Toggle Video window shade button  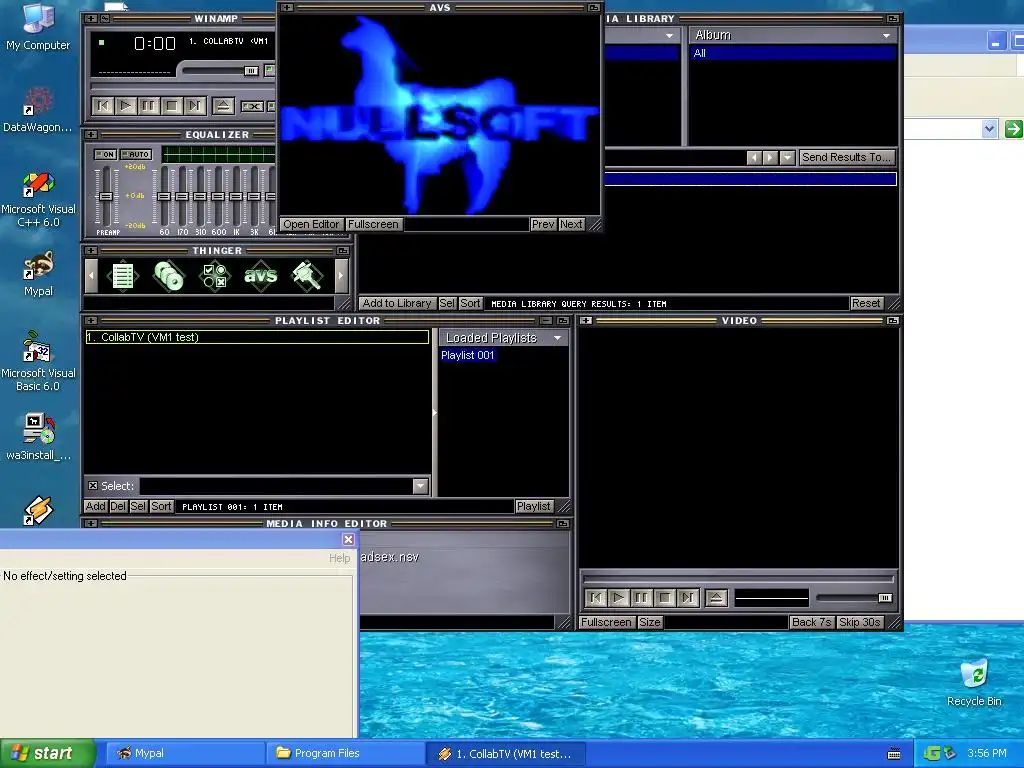[x=893, y=321]
